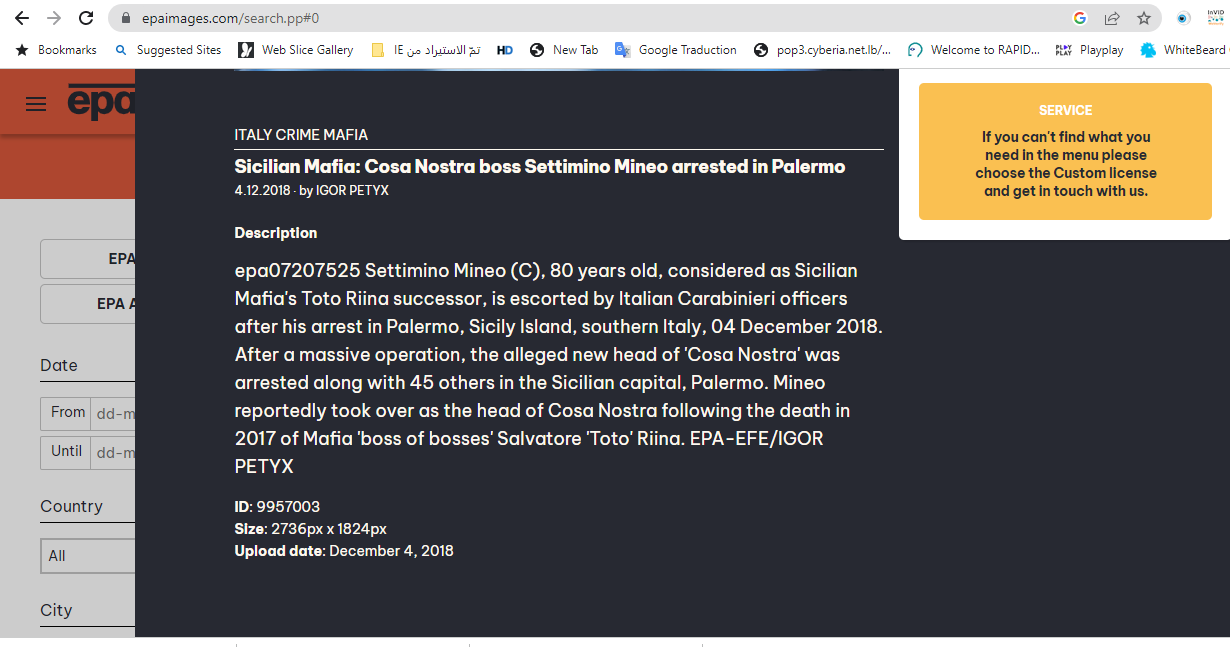This screenshot has width=1230, height=647.
Task: Click the yellow SERVICE box
Action: coord(1065,151)
